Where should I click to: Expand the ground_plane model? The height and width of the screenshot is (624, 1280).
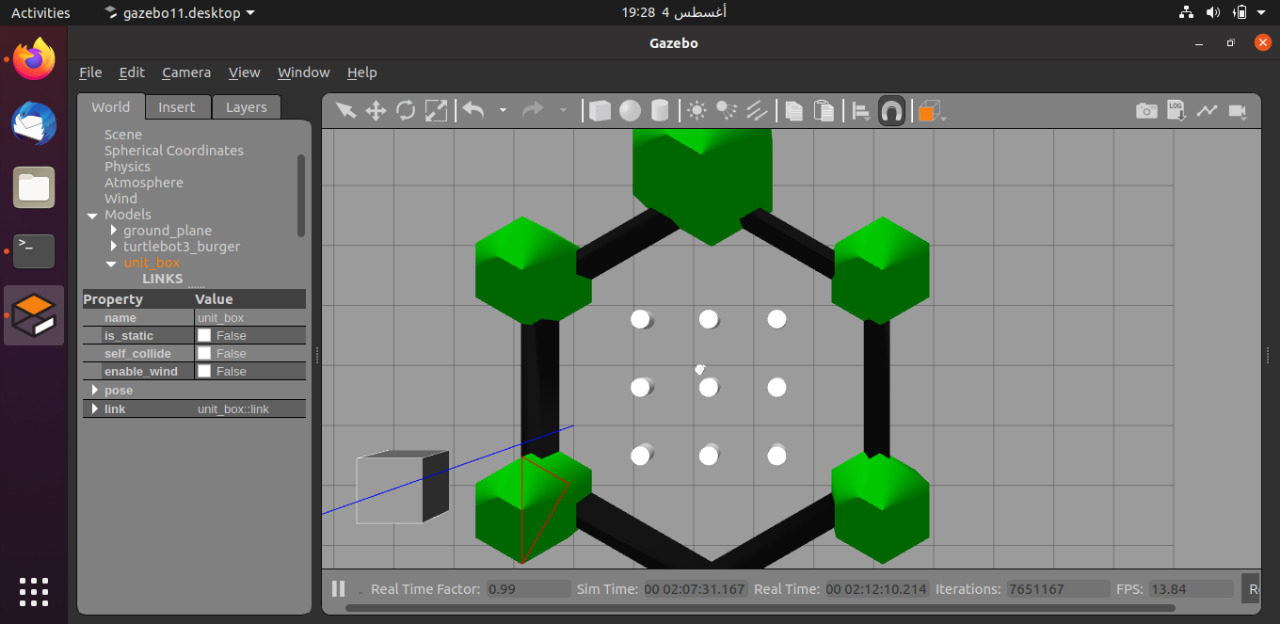pyautogui.click(x=114, y=231)
